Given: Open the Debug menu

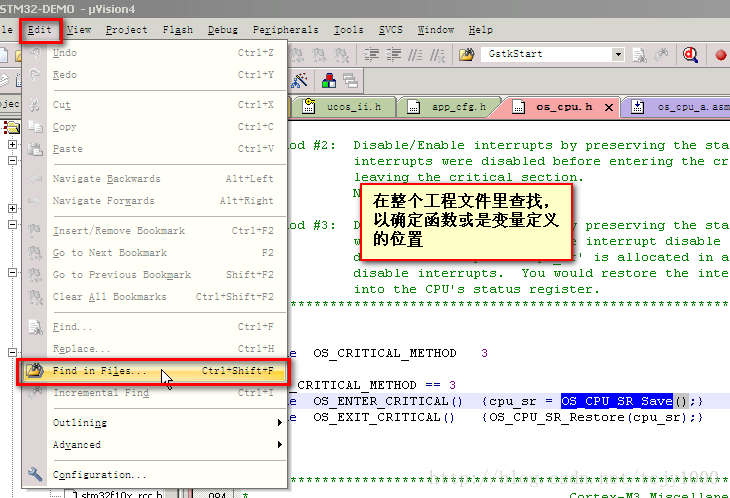Looking at the screenshot, I should (x=223, y=30).
